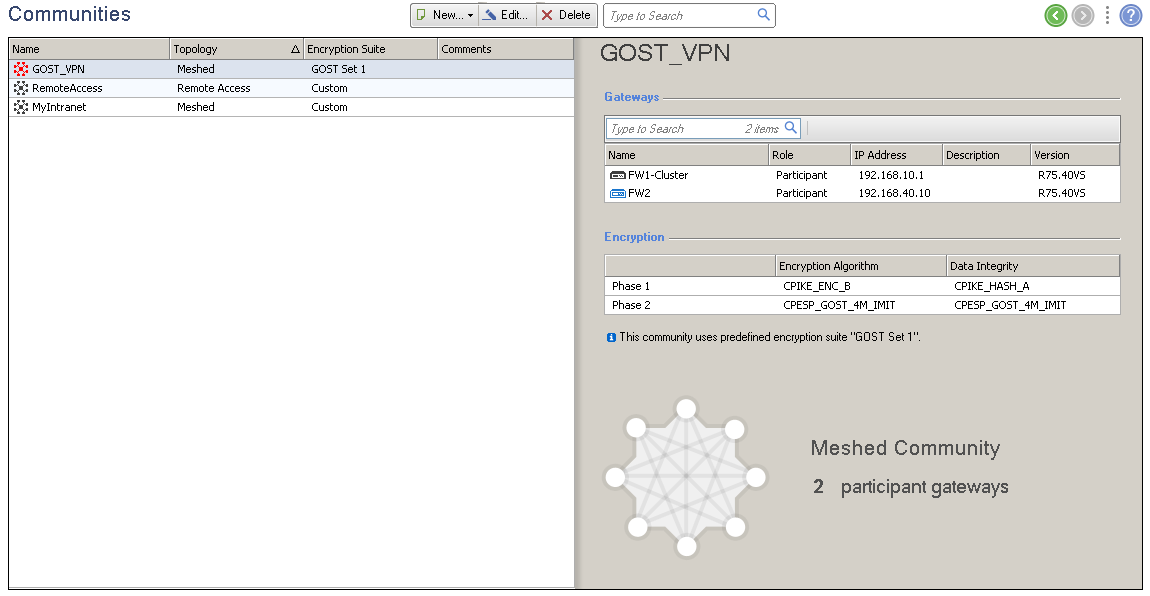Click the Role column header
The height and width of the screenshot is (596, 1150).
tap(809, 155)
